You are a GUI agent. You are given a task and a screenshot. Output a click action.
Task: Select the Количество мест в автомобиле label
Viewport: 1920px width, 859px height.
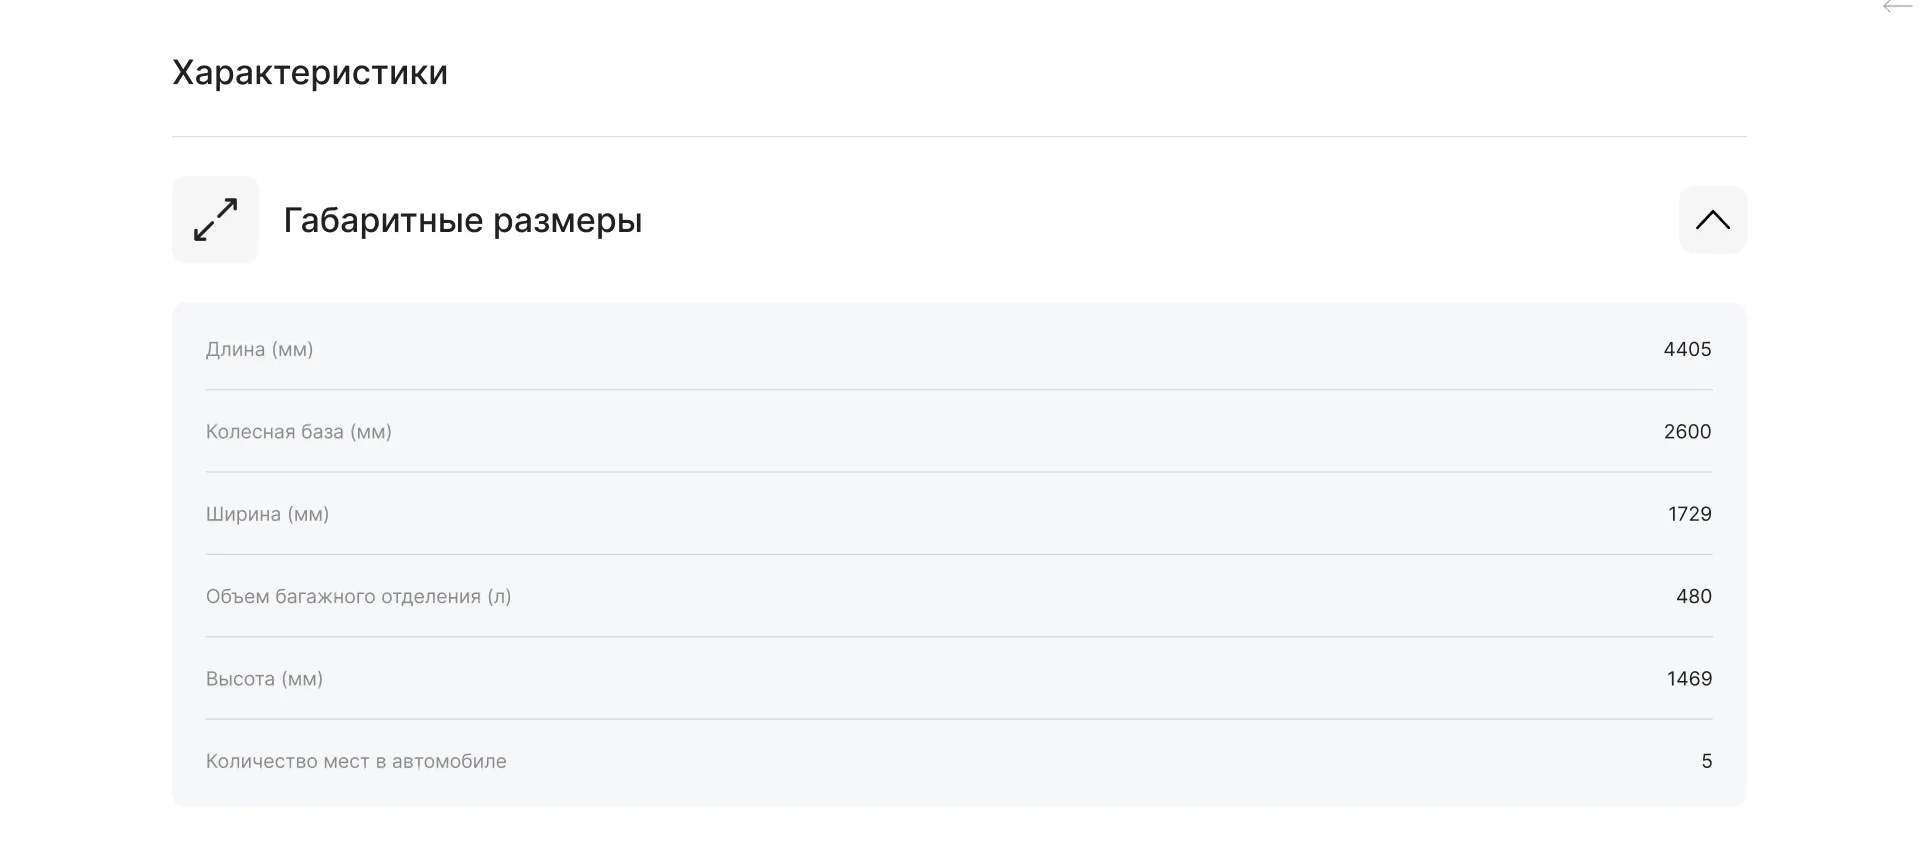(x=356, y=761)
